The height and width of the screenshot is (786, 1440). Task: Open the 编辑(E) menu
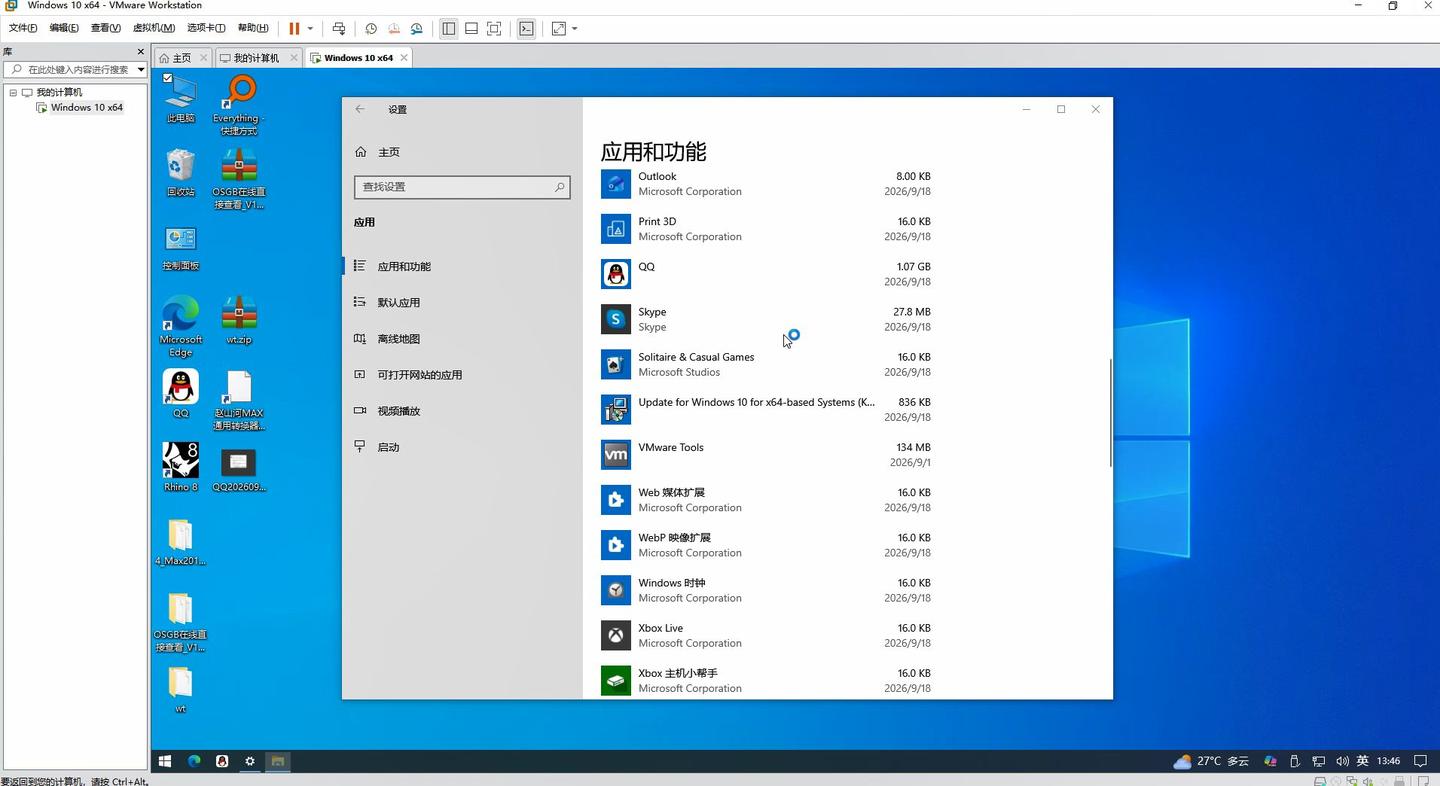pyautogui.click(x=64, y=28)
